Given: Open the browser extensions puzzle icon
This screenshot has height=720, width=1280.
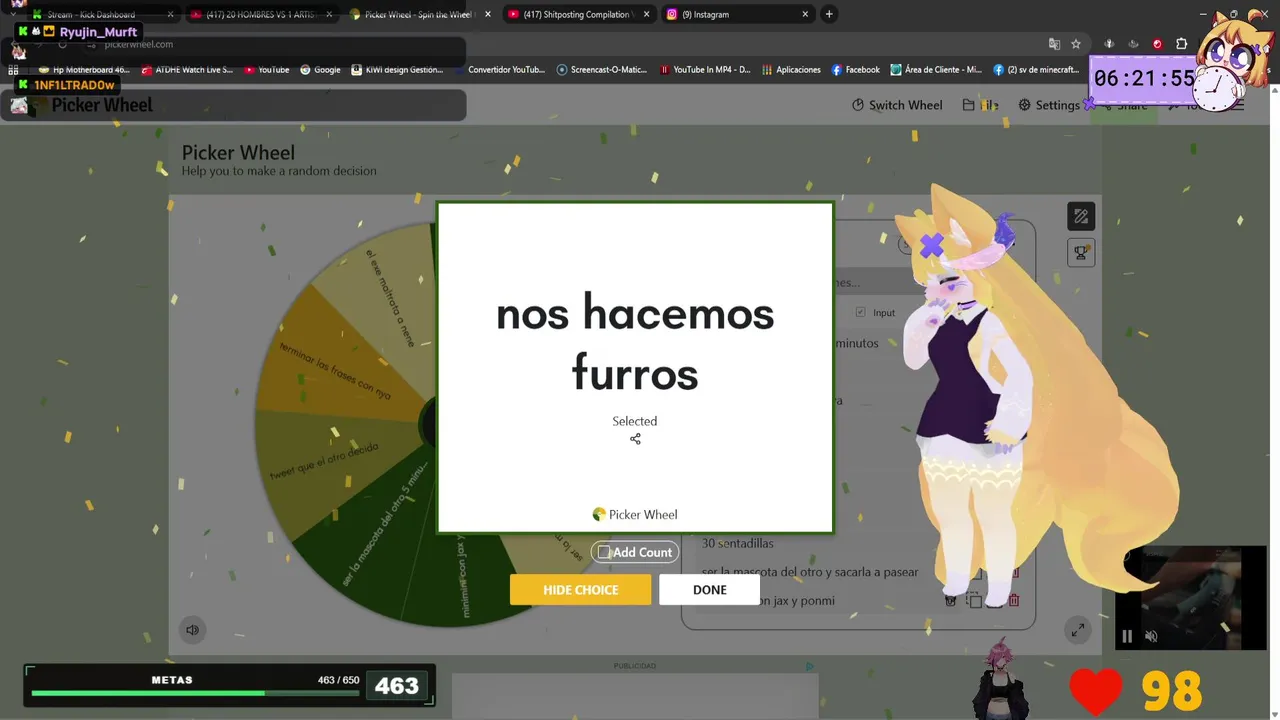Looking at the screenshot, I should (1182, 44).
